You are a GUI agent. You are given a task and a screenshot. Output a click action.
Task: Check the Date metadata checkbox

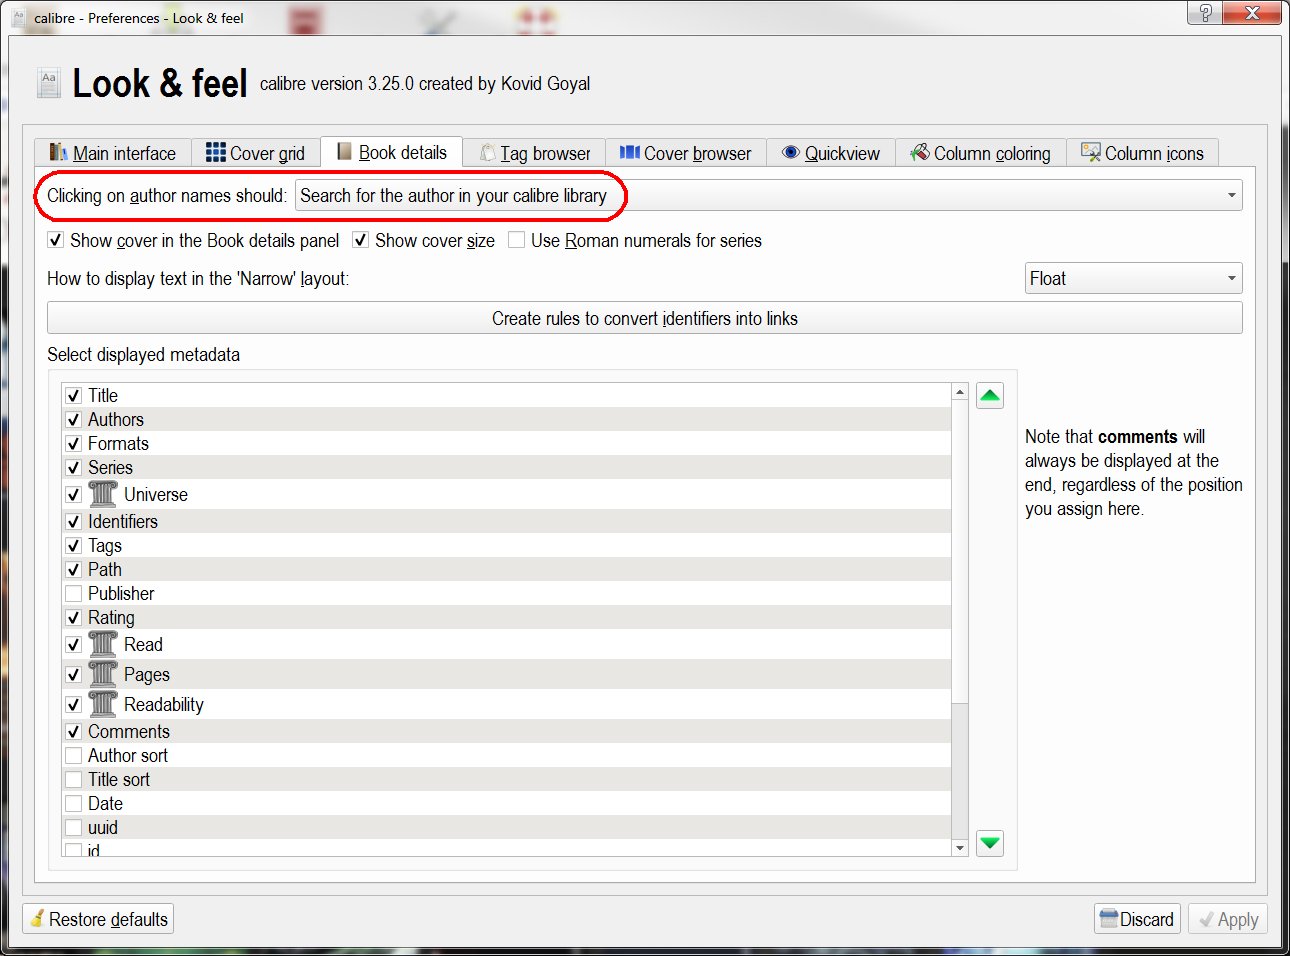pos(74,803)
